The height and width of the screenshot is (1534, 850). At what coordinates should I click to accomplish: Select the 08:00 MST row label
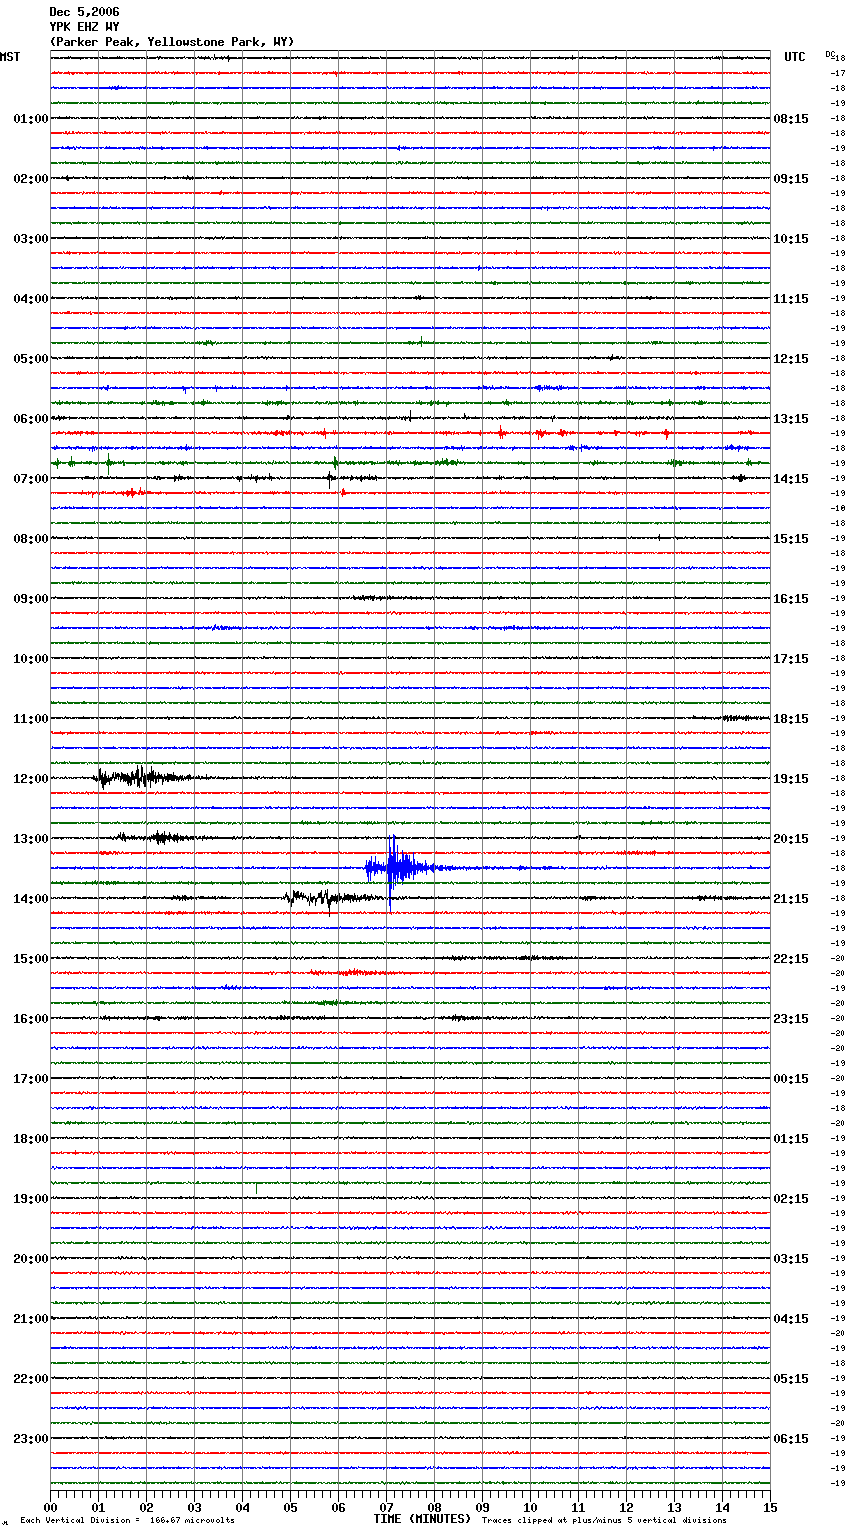pos(31,539)
